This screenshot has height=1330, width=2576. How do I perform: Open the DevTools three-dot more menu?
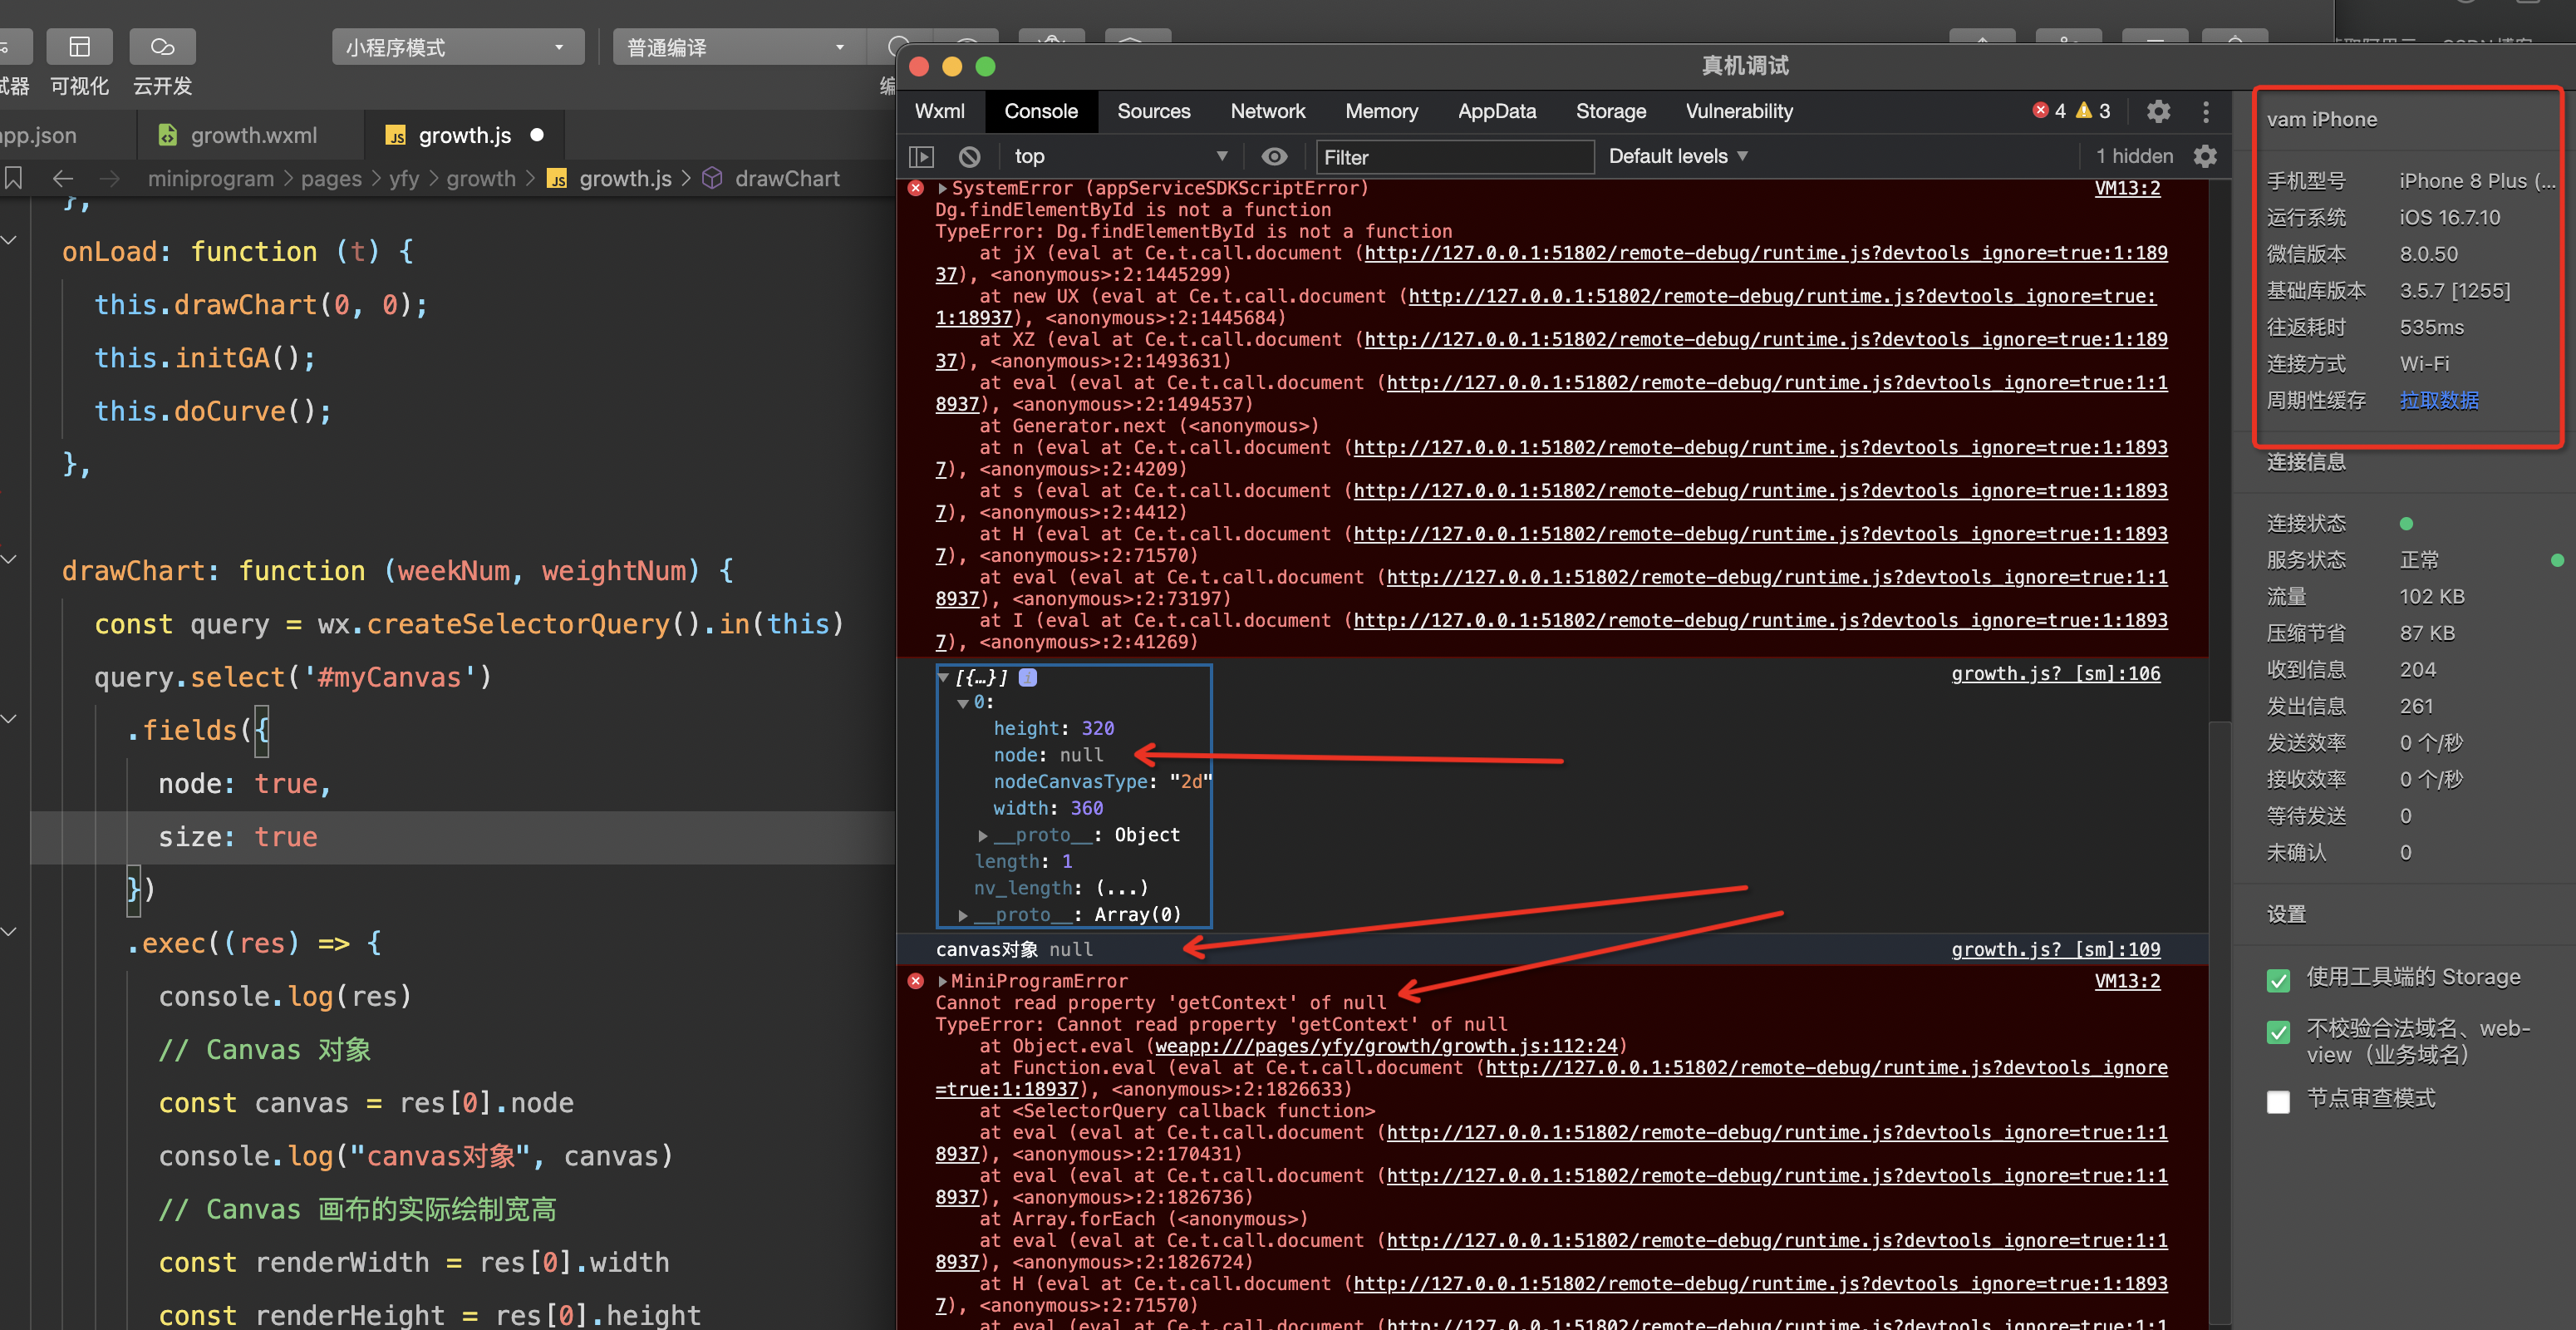tap(2205, 111)
